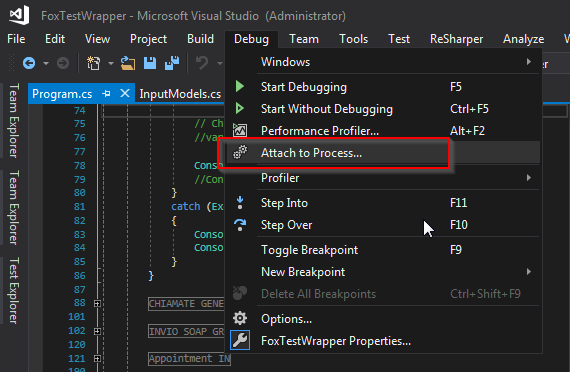Click line number 86 in the gutter

(x=80, y=276)
